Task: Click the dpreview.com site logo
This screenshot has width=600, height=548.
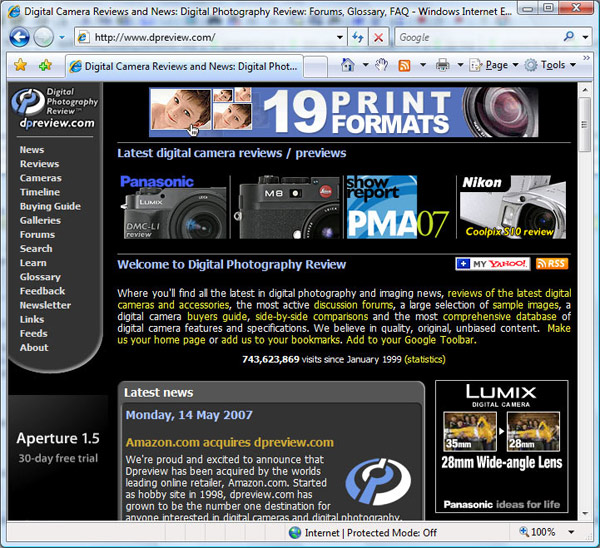Action: [54, 108]
